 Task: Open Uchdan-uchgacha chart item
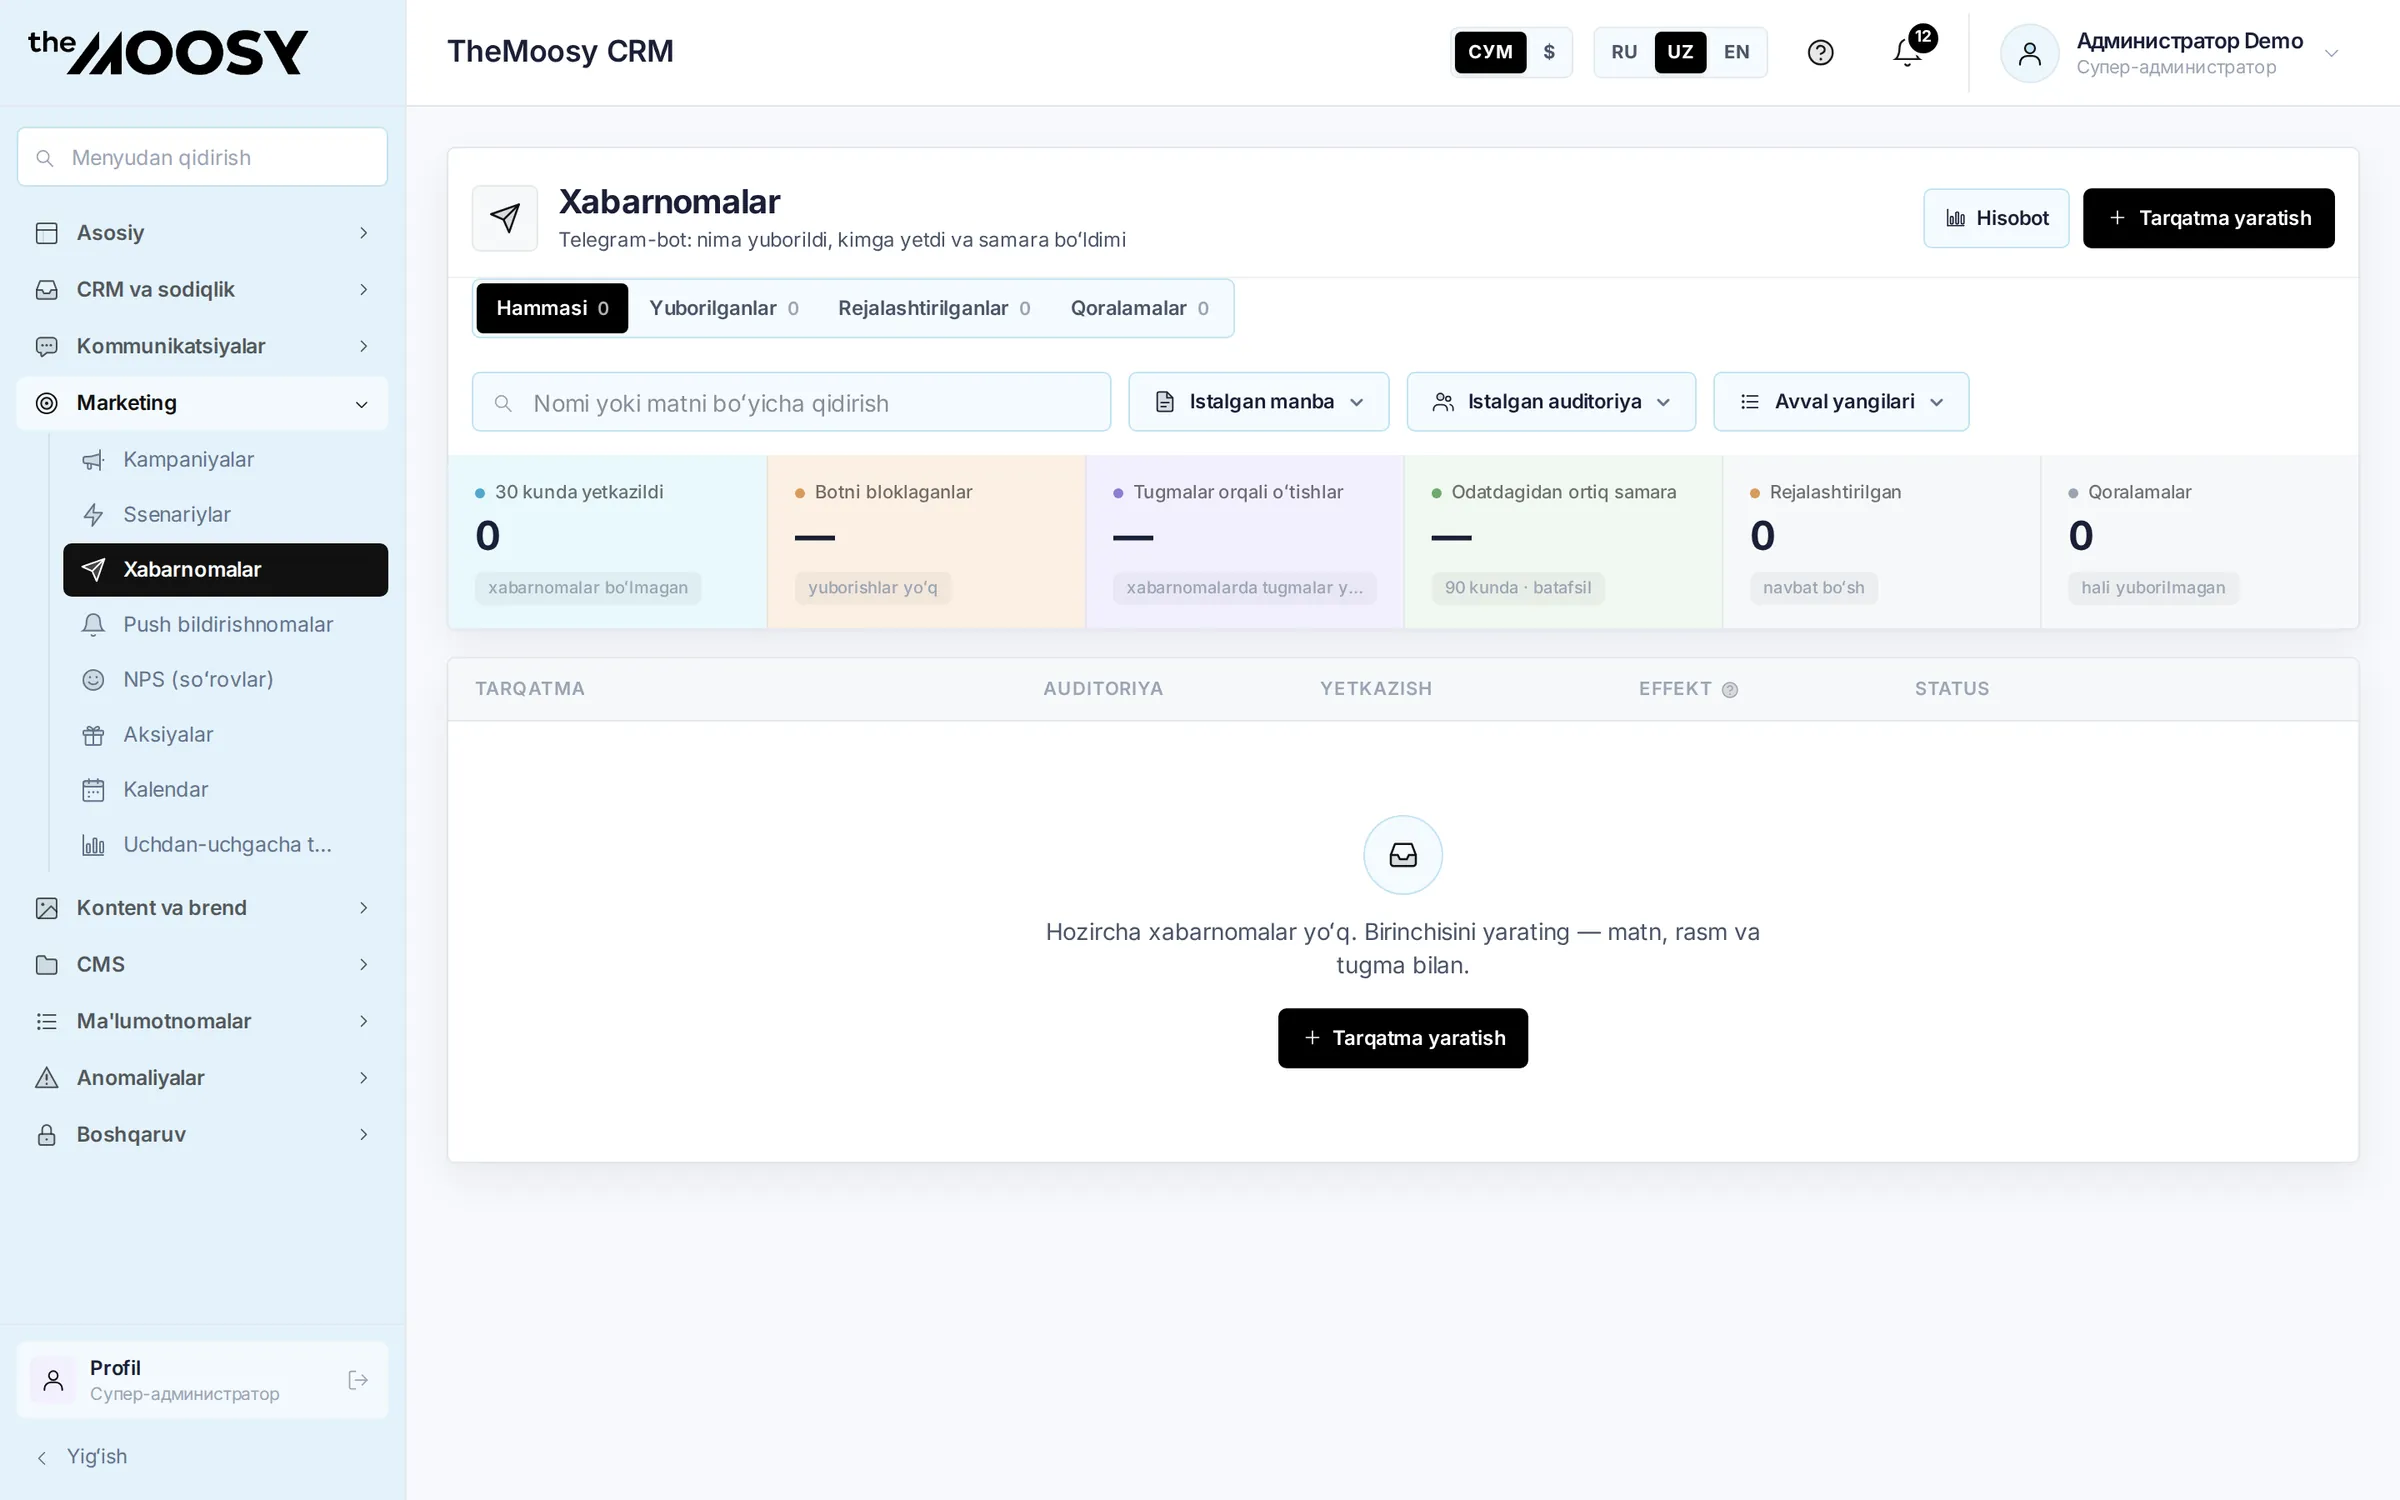coord(225,844)
